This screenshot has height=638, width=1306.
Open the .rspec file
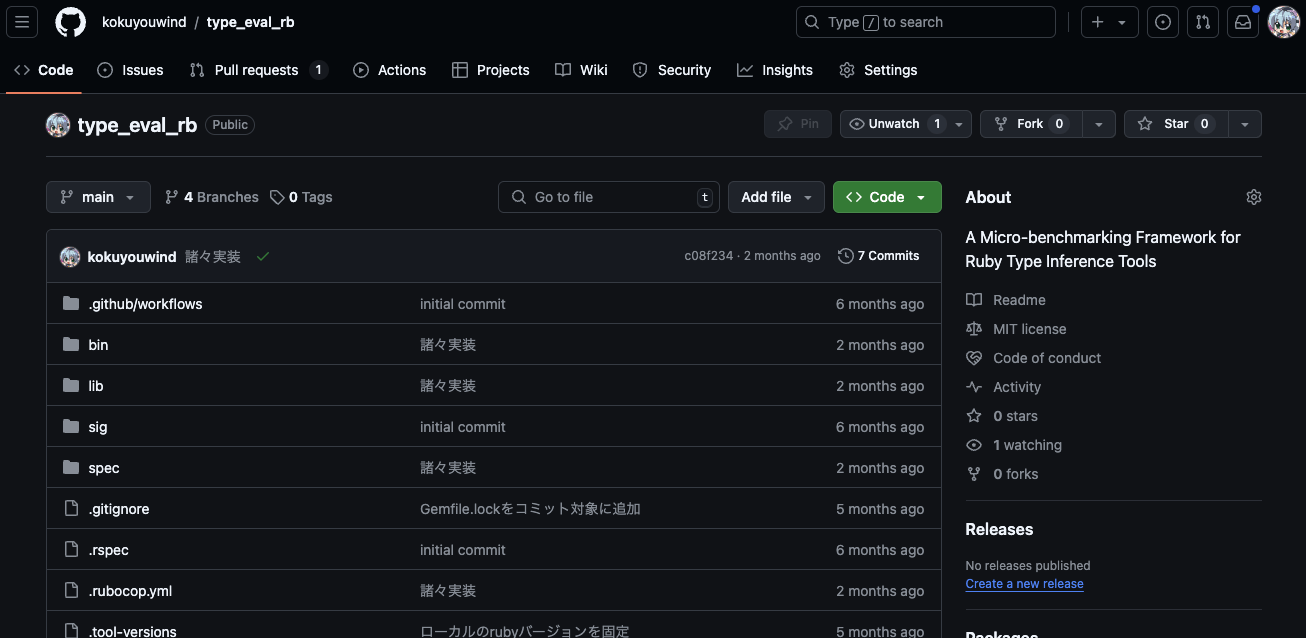109,550
